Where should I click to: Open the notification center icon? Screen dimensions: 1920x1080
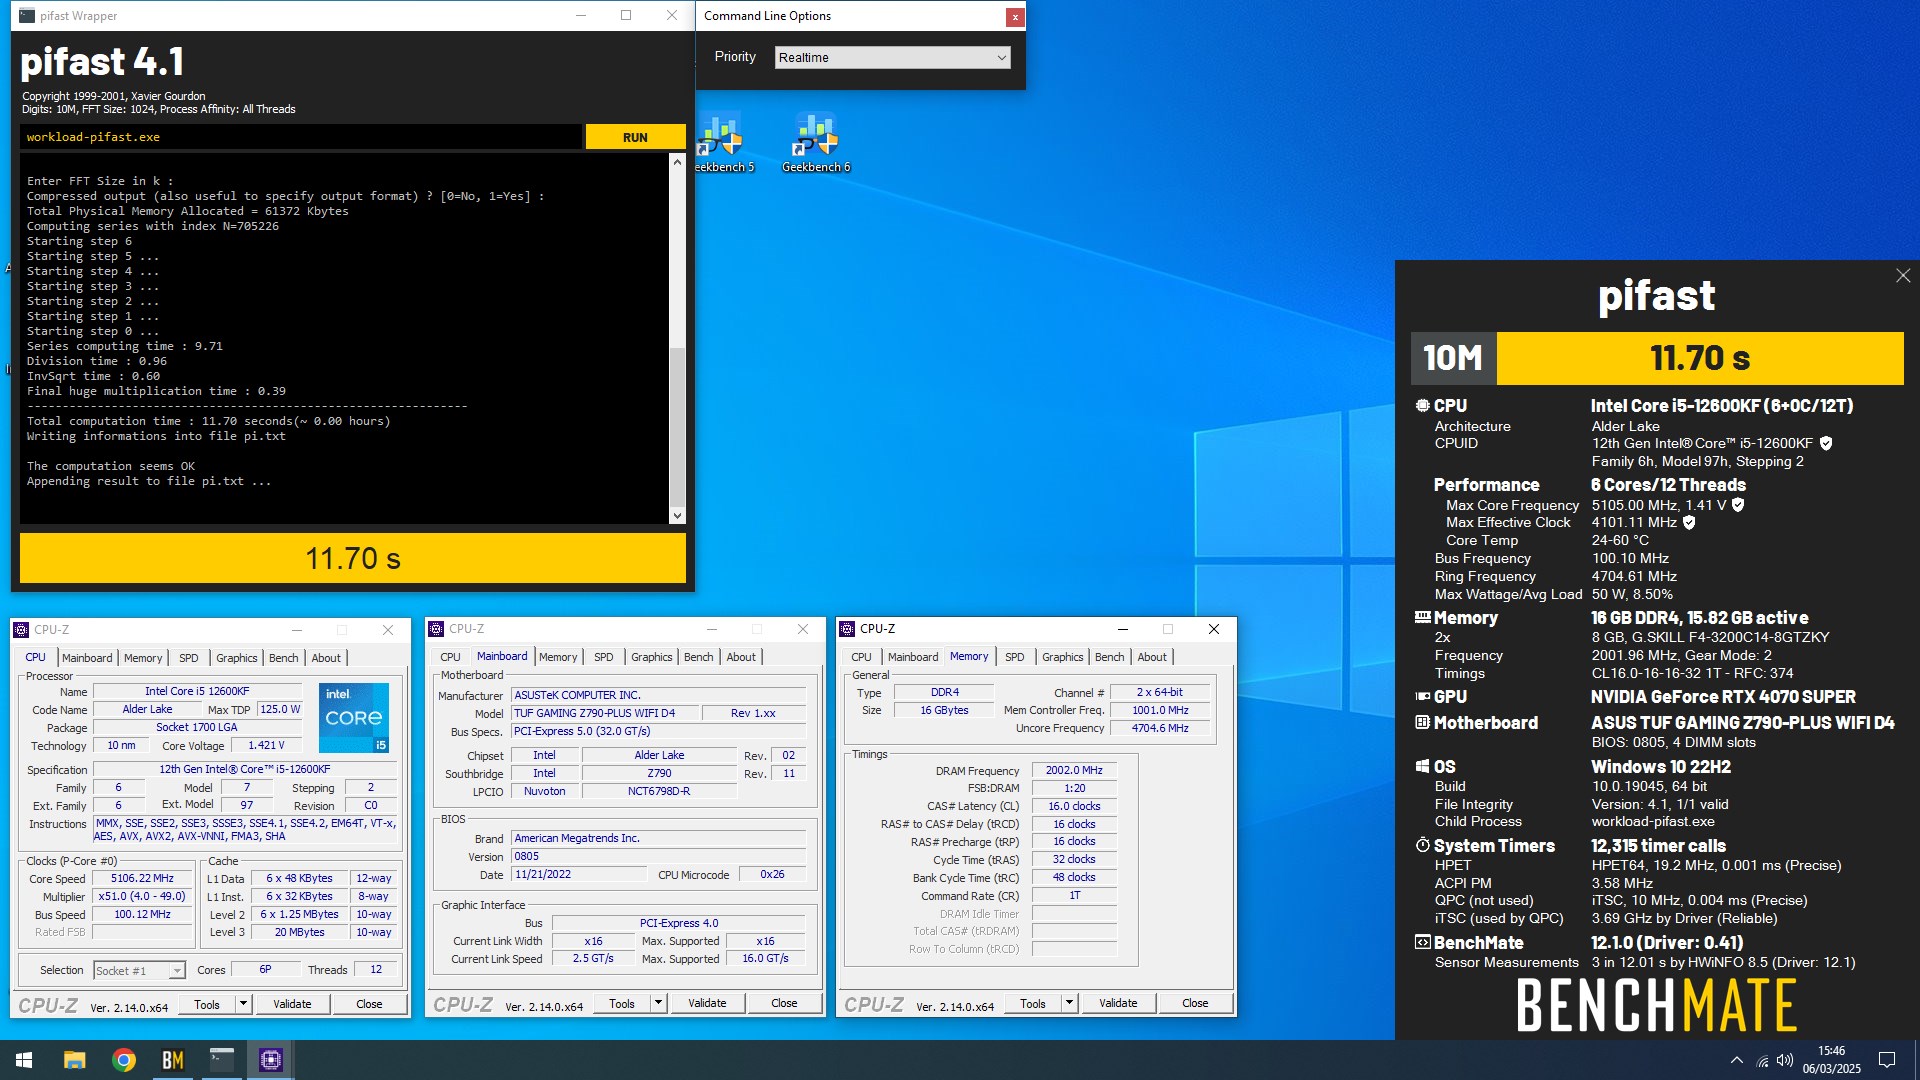coord(1887,1060)
